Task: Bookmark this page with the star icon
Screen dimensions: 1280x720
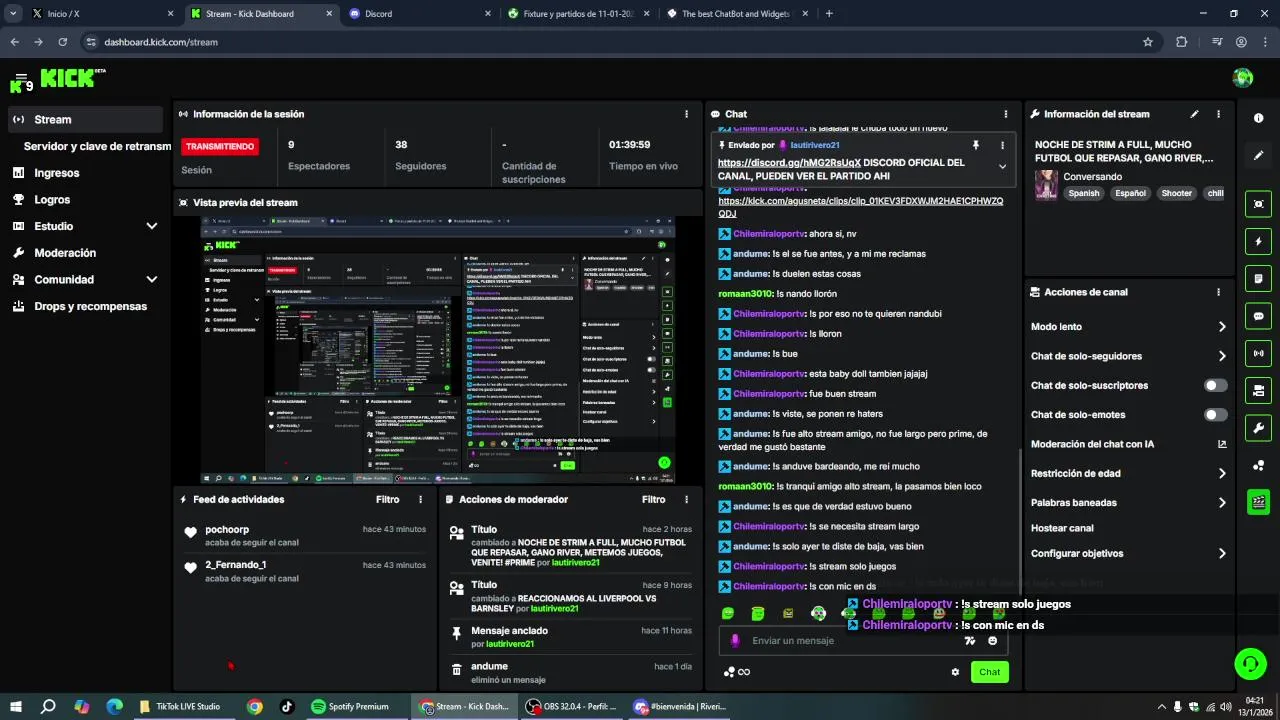Action: tap(1148, 42)
